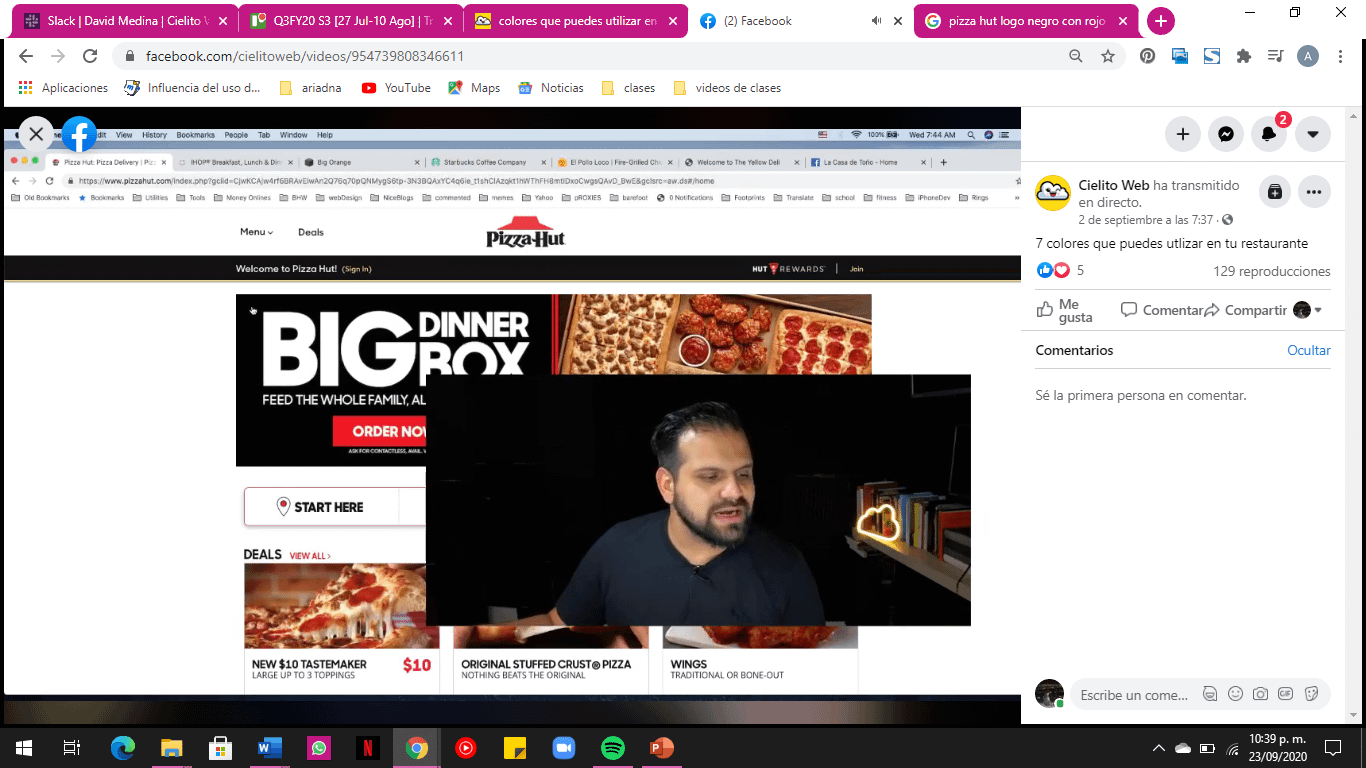
Task: Click the '129 reproducciones' view count
Action: point(1271,271)
